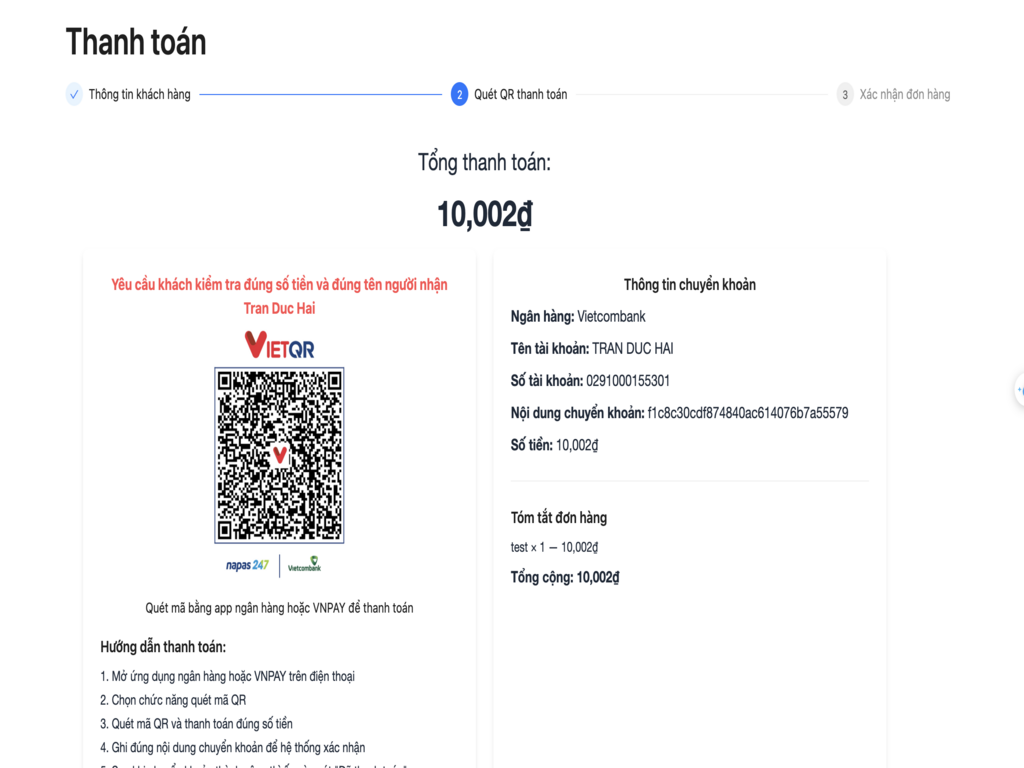
Task: Click the red V logo inside QR code
Action: tap(280, 455)
